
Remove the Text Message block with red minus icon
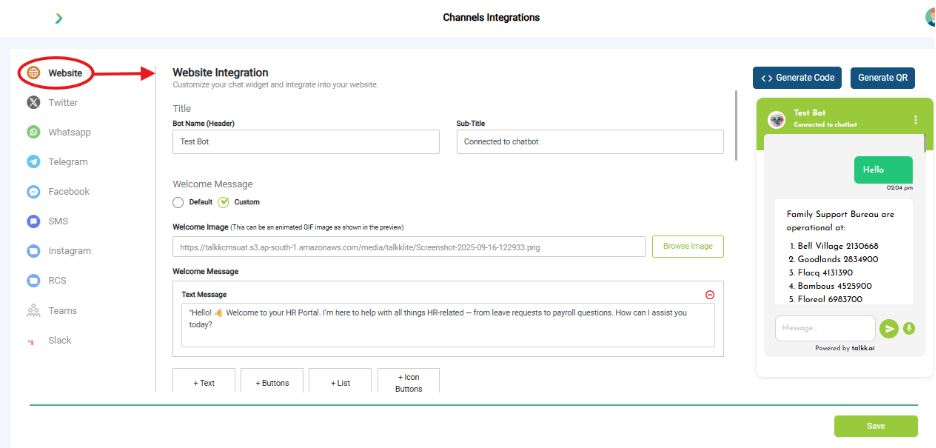(x=710, y=294)
